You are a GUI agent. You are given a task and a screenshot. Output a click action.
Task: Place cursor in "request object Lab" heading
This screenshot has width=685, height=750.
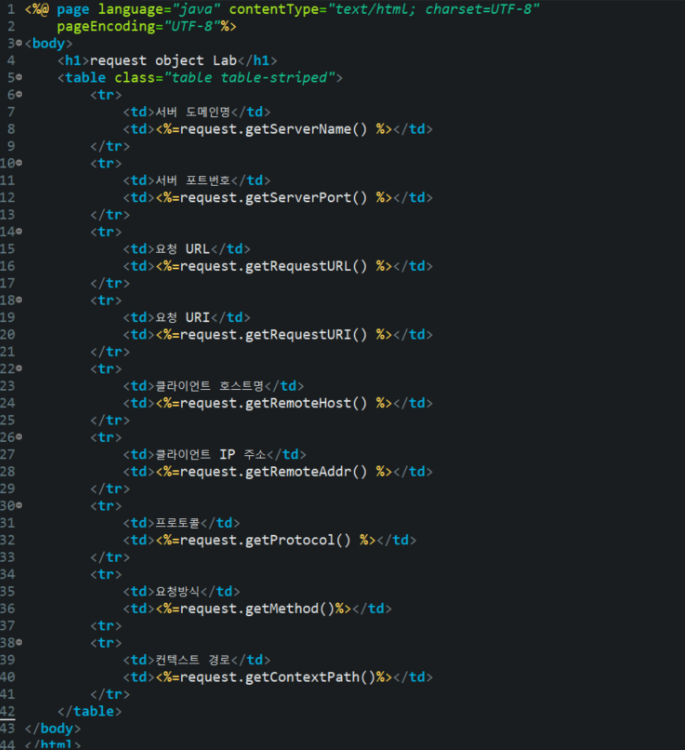[163, 61]
